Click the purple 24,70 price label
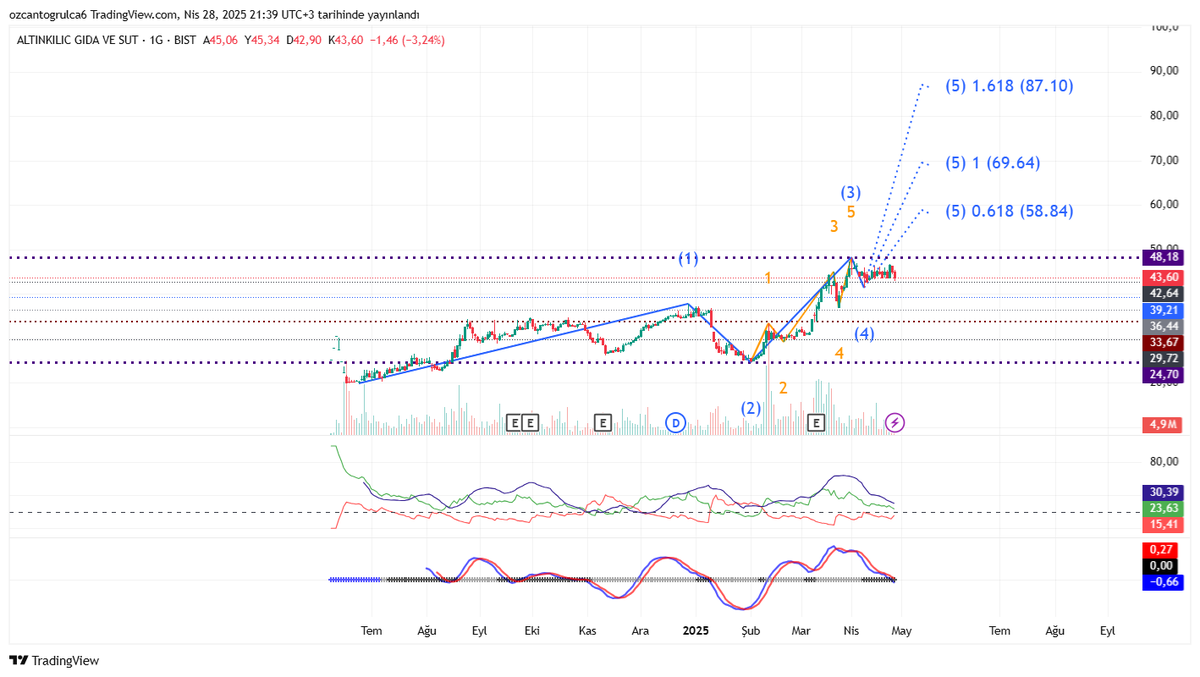This screenshot has height=677, width=1200. pyautogui.click(x=1162, y=374)
